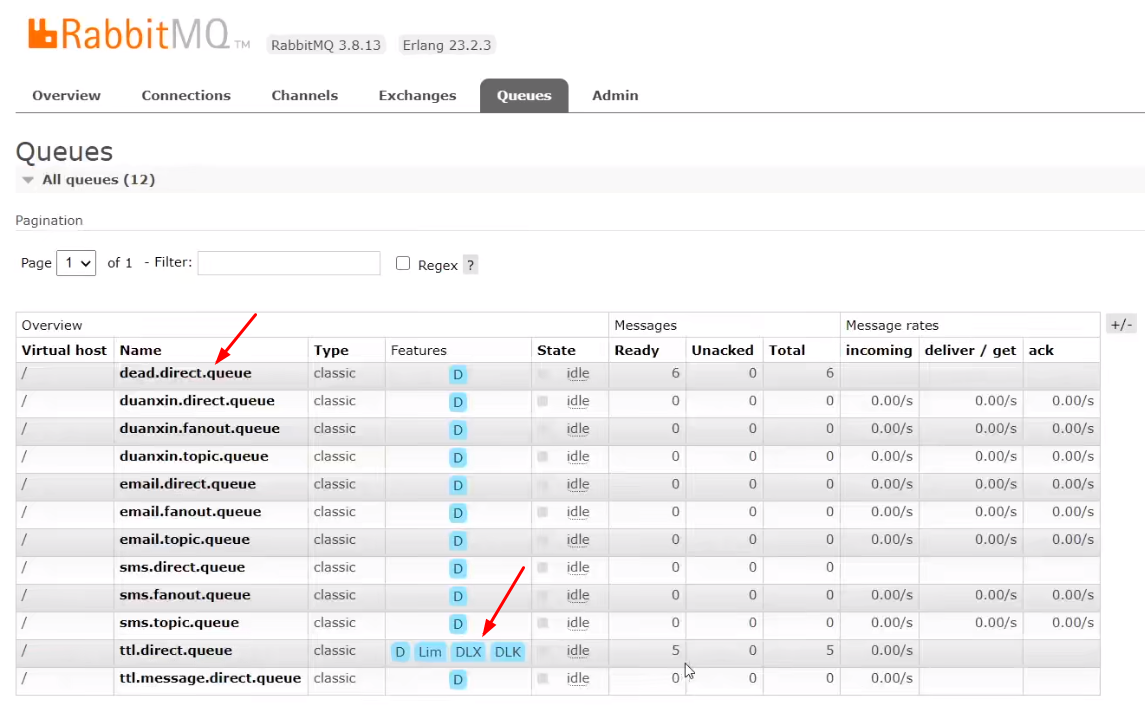Go to the Connections tab
1145x705 pixels.
pos(186,96)
